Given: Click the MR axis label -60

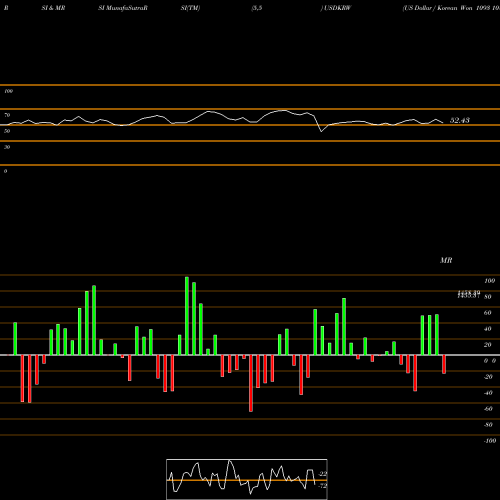Looking at the screenshot, I should point(488,409).
